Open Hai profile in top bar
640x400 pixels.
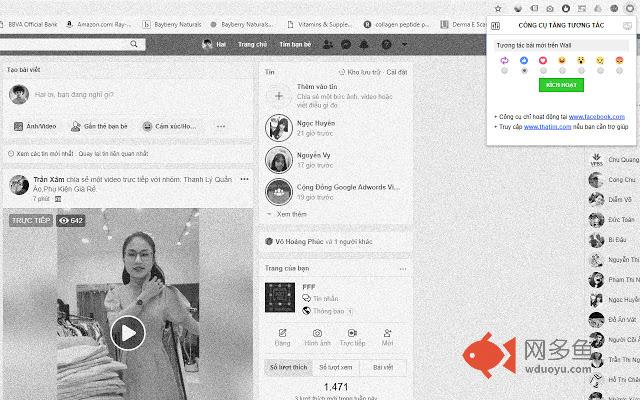(214, 44)
